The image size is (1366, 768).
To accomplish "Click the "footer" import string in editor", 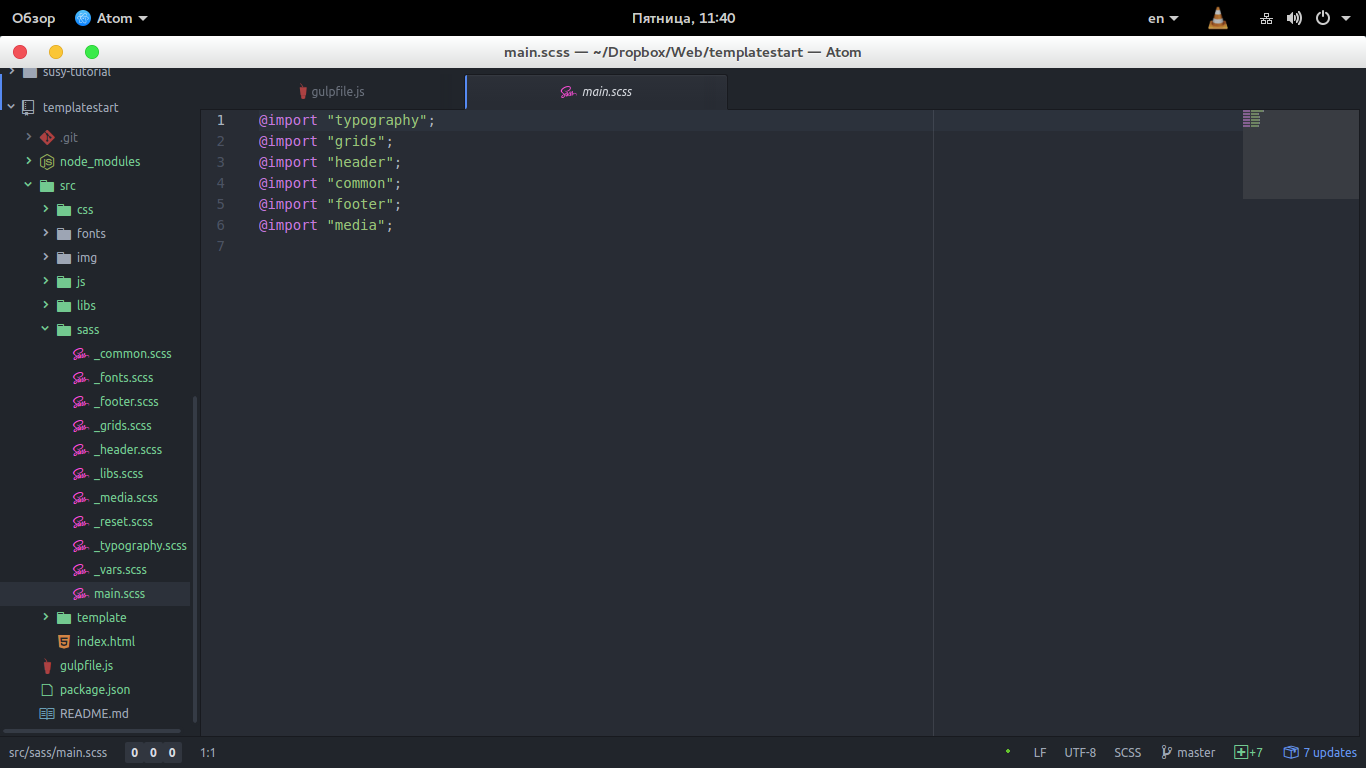I will [360, 204].
